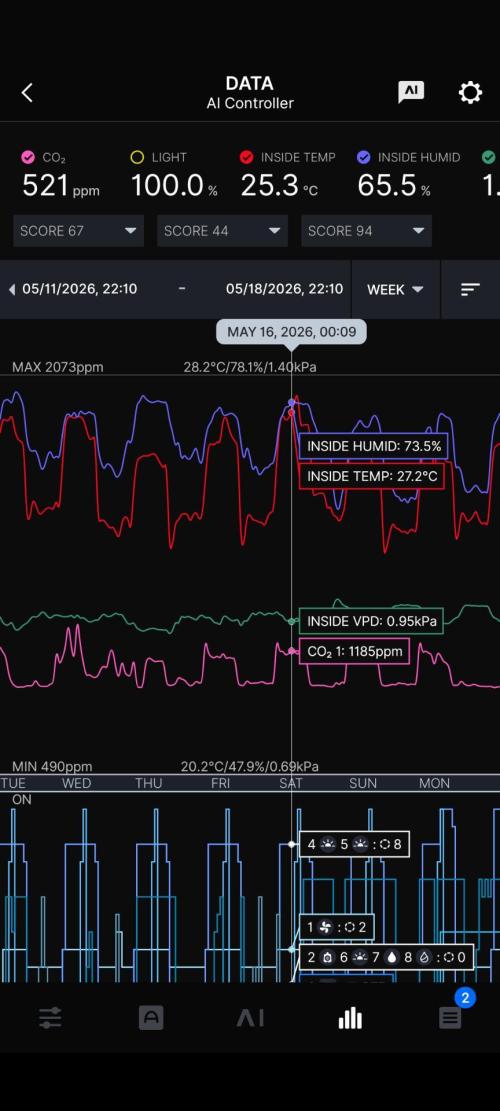Open settings with the gear icon
500x1111 pixels.
470,92
